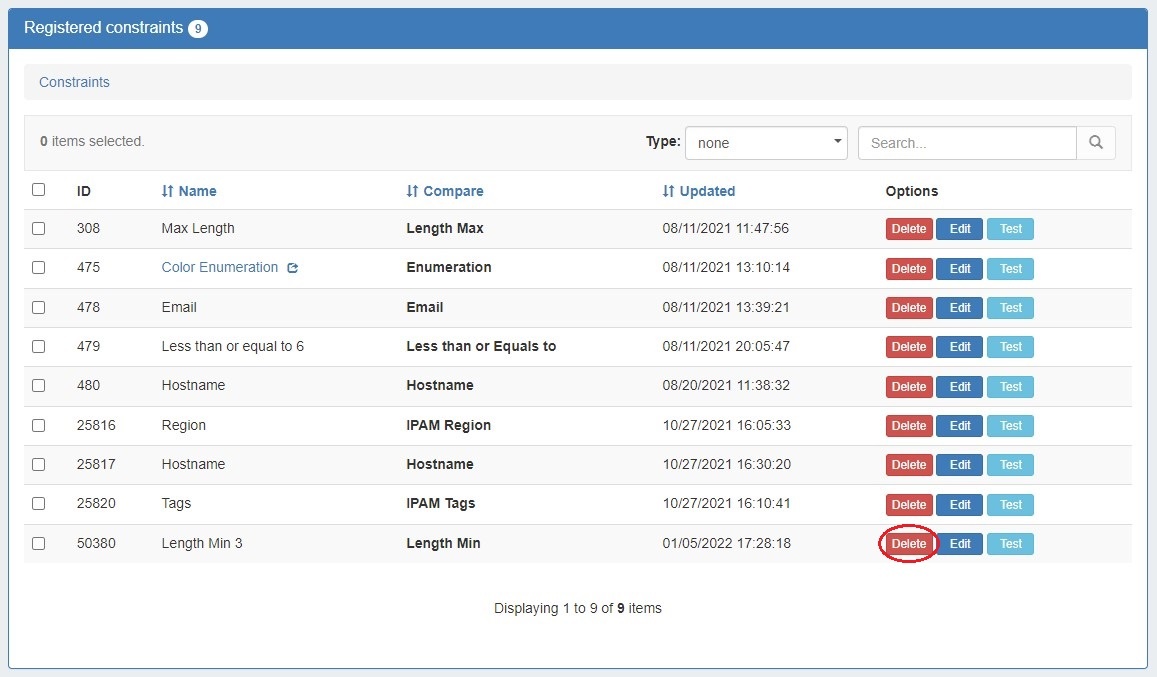Delete the Length Min 3 constraint

[908, 544]
